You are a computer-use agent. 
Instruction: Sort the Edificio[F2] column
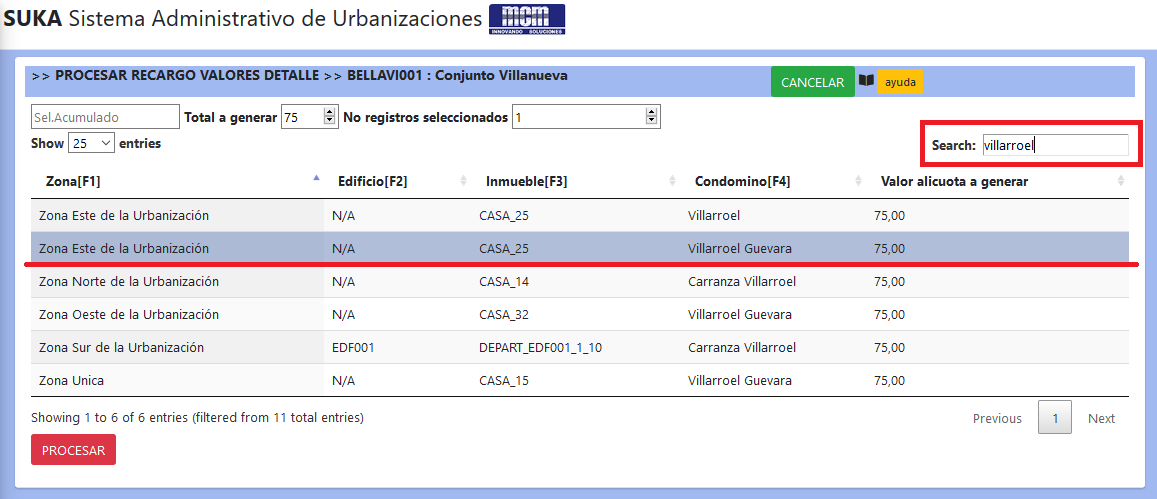point(464,181)
